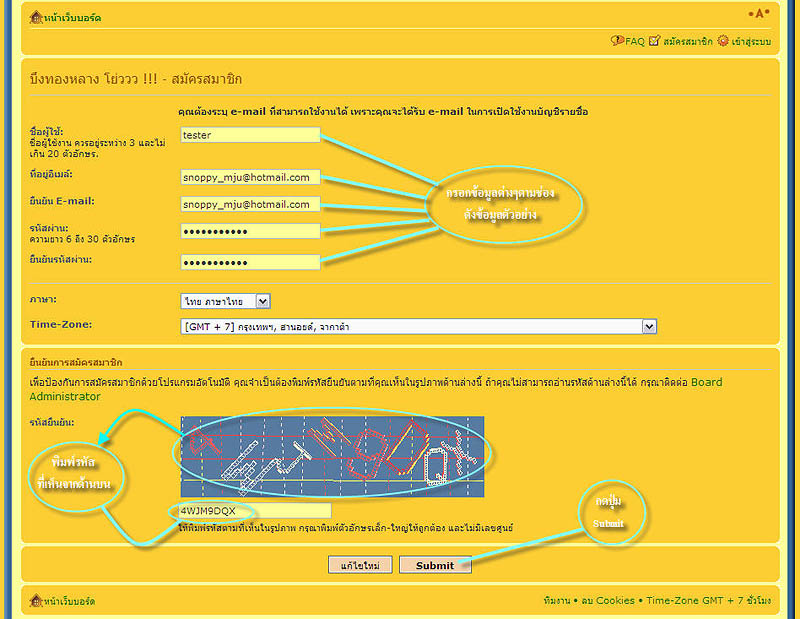This screenshot has width=800, height=619.
Task: Focus the confirmation code field with 4WJM9DQX
Action: pos(255,511)
